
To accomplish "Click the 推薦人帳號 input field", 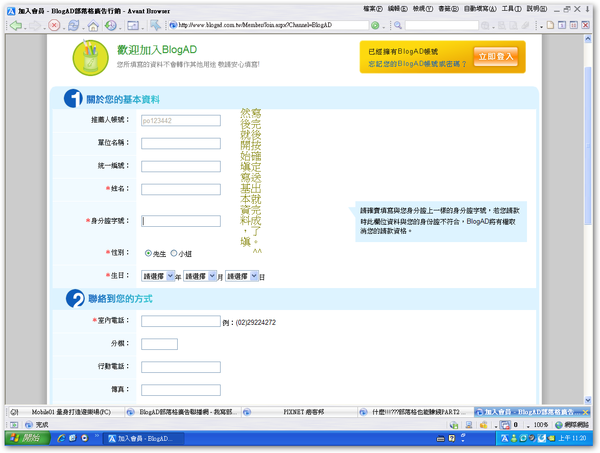I will coord(181,121).
